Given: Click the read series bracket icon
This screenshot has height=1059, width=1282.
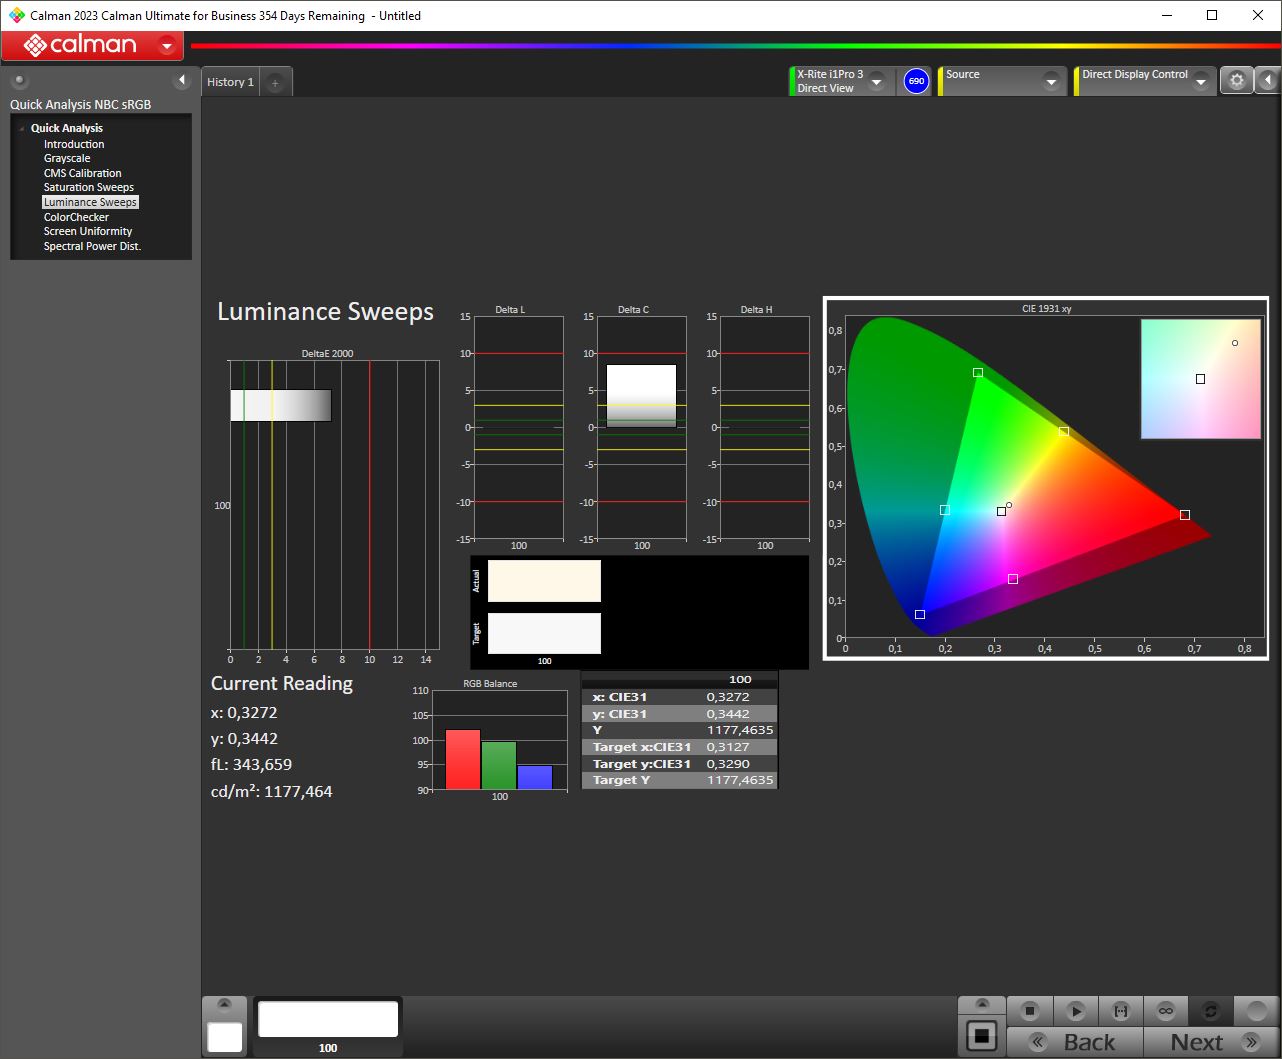Looking at the screenshot, I should pyautogui.click(x=1121, y=1011).
